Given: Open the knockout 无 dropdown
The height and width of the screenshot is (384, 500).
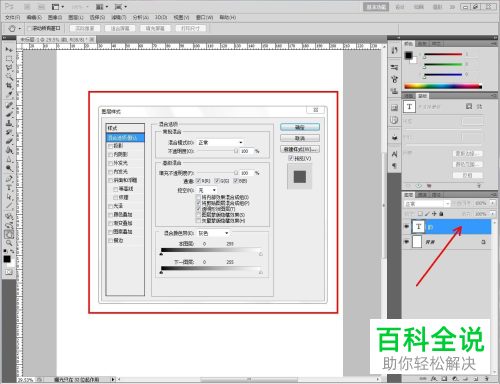Looking at the screenshot, I should click(207, 190).
